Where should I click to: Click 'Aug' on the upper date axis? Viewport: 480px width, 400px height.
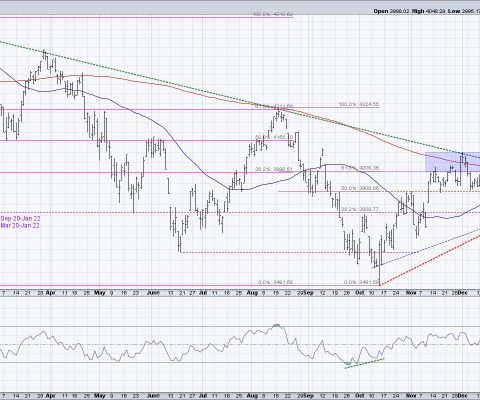tap(253, 293)
